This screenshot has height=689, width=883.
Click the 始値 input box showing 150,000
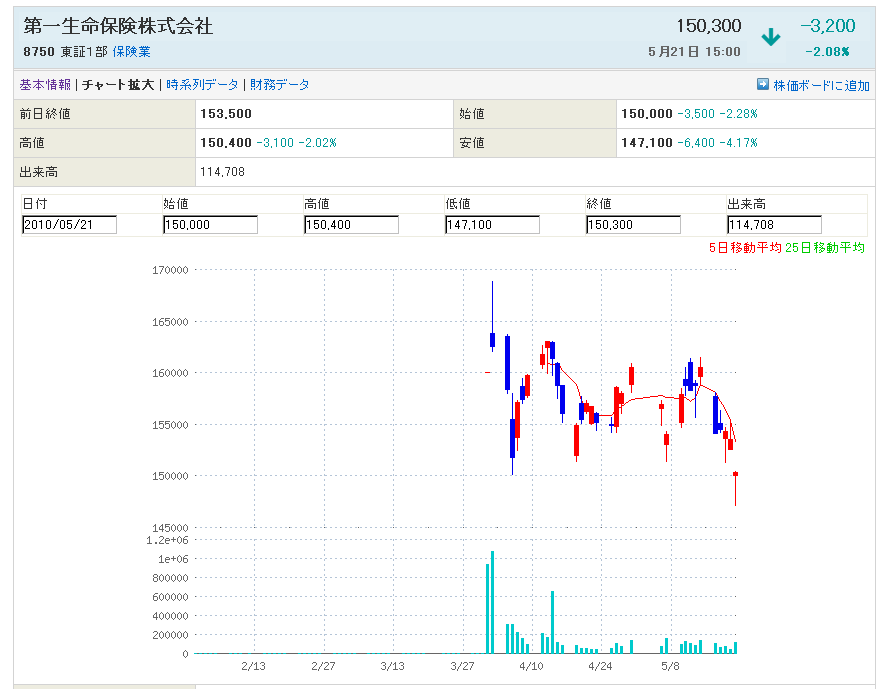tap(210, 225)
